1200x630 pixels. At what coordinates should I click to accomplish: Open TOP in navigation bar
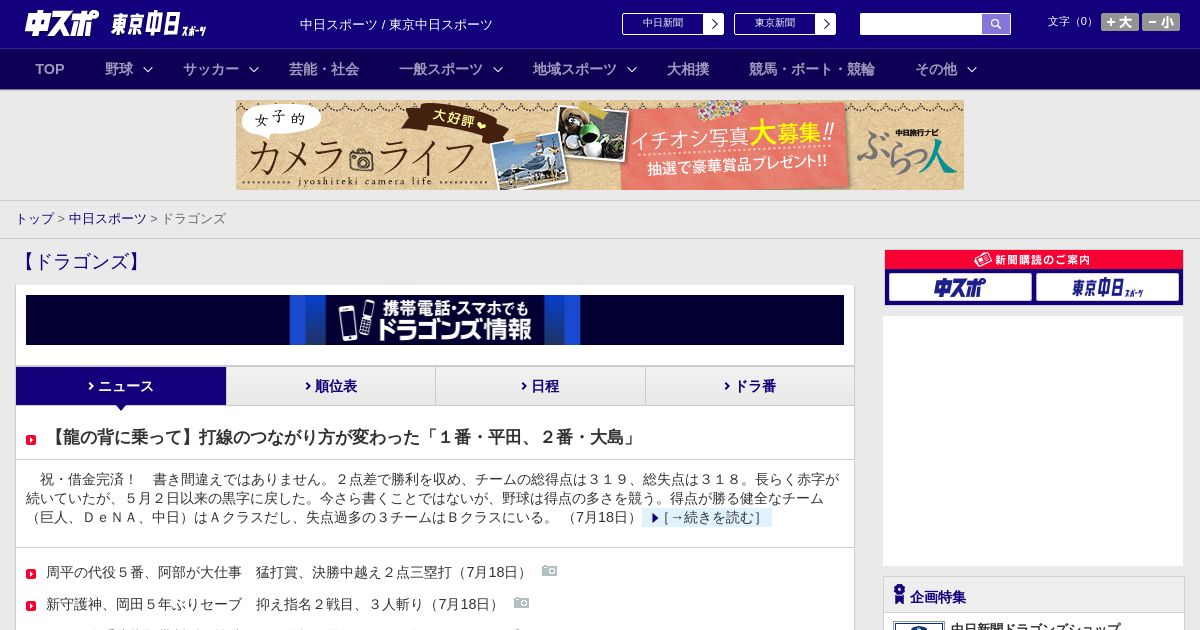[50, 69]
